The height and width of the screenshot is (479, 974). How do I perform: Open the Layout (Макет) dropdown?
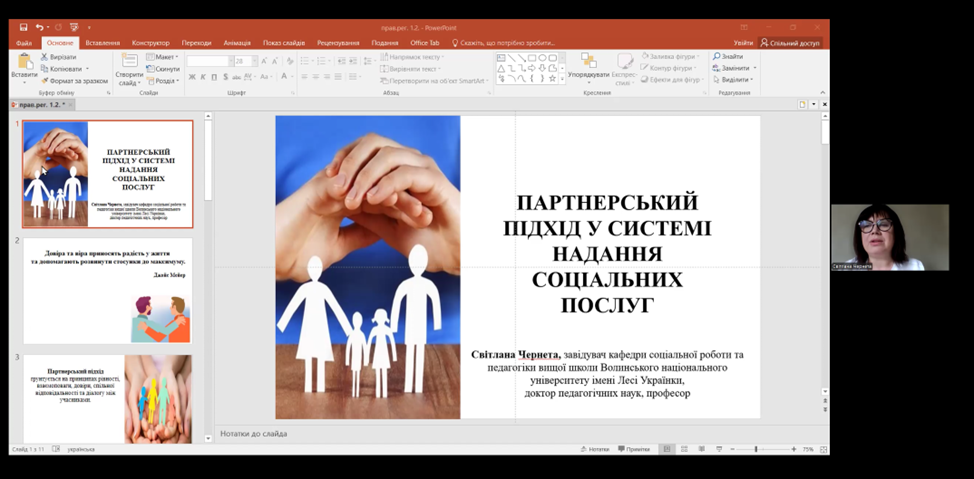(x=164, y=57)
